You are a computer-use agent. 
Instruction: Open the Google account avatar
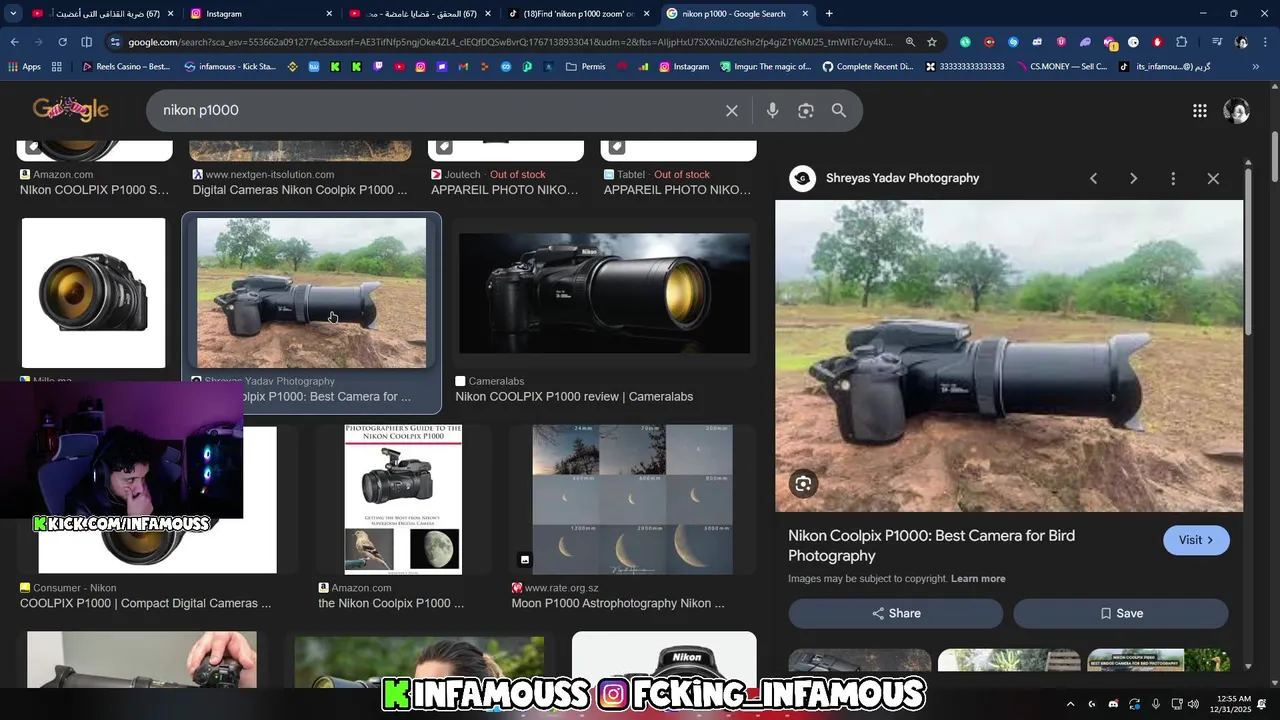(1237, 111)
